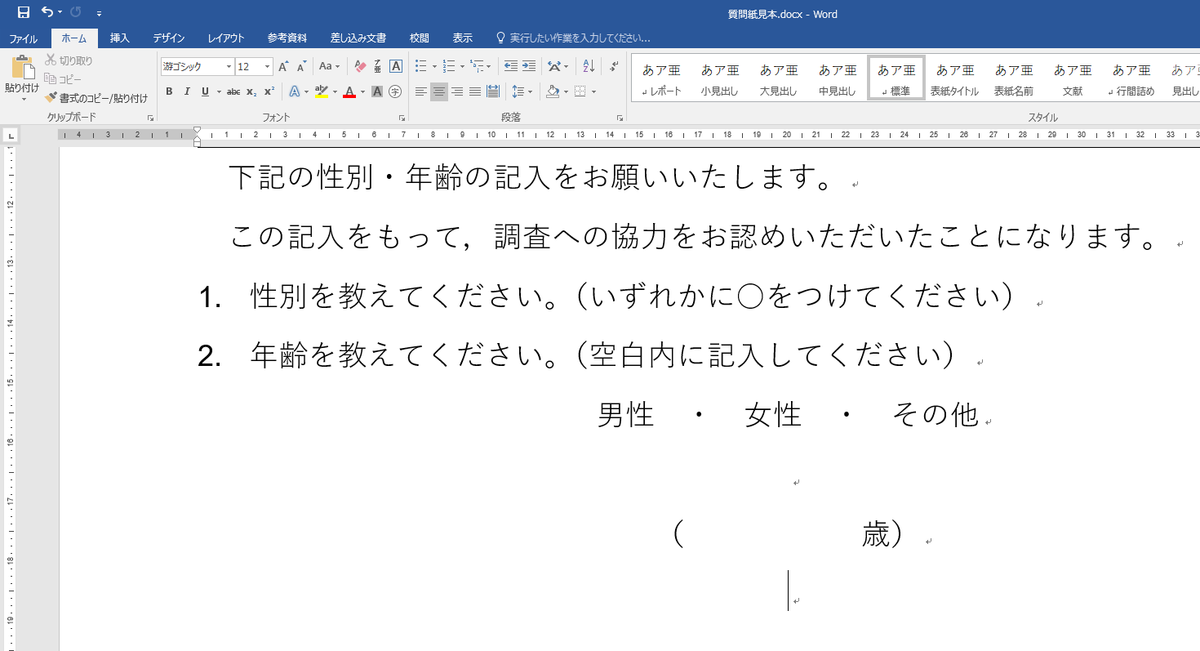Click the text highlight color yellow button
The width and height of the screenshot is (1200, 651).
pyautogui.click(x=320, y=91)
